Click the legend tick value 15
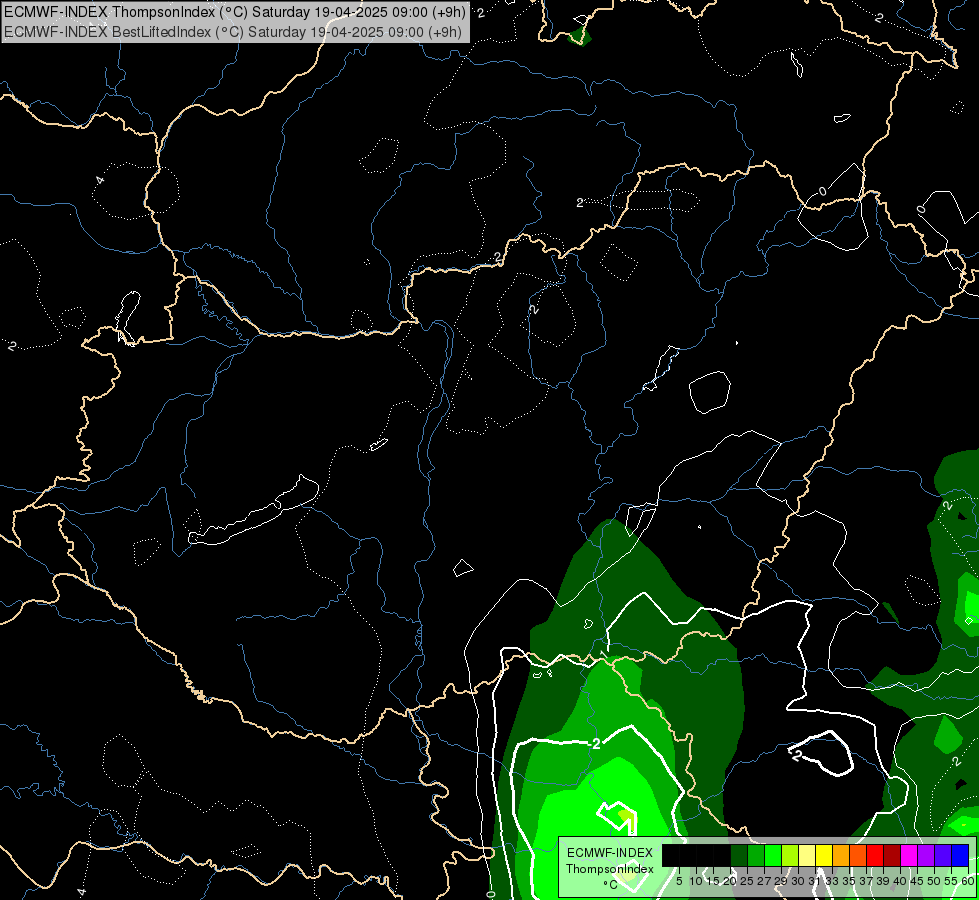 (713, 881)
